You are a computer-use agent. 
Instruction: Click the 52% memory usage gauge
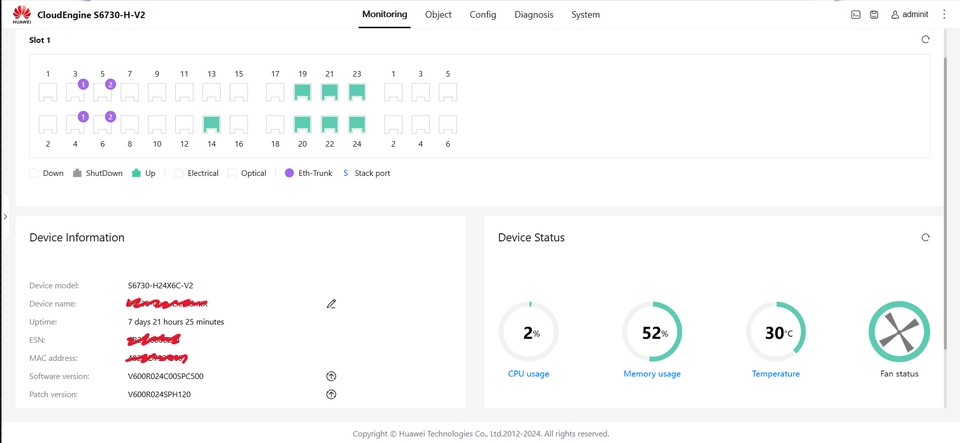pyautogui.click(x=652, y=332)
